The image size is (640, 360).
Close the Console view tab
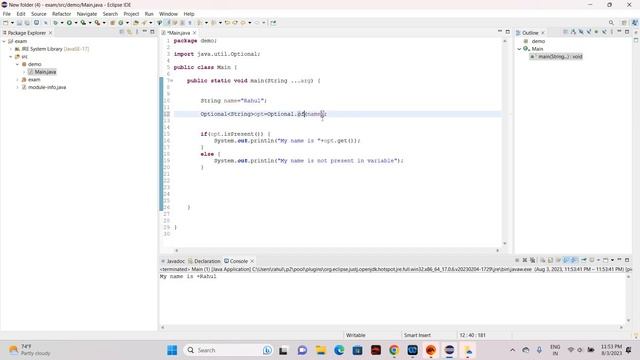pyautogui.click(x=252, y=261)
